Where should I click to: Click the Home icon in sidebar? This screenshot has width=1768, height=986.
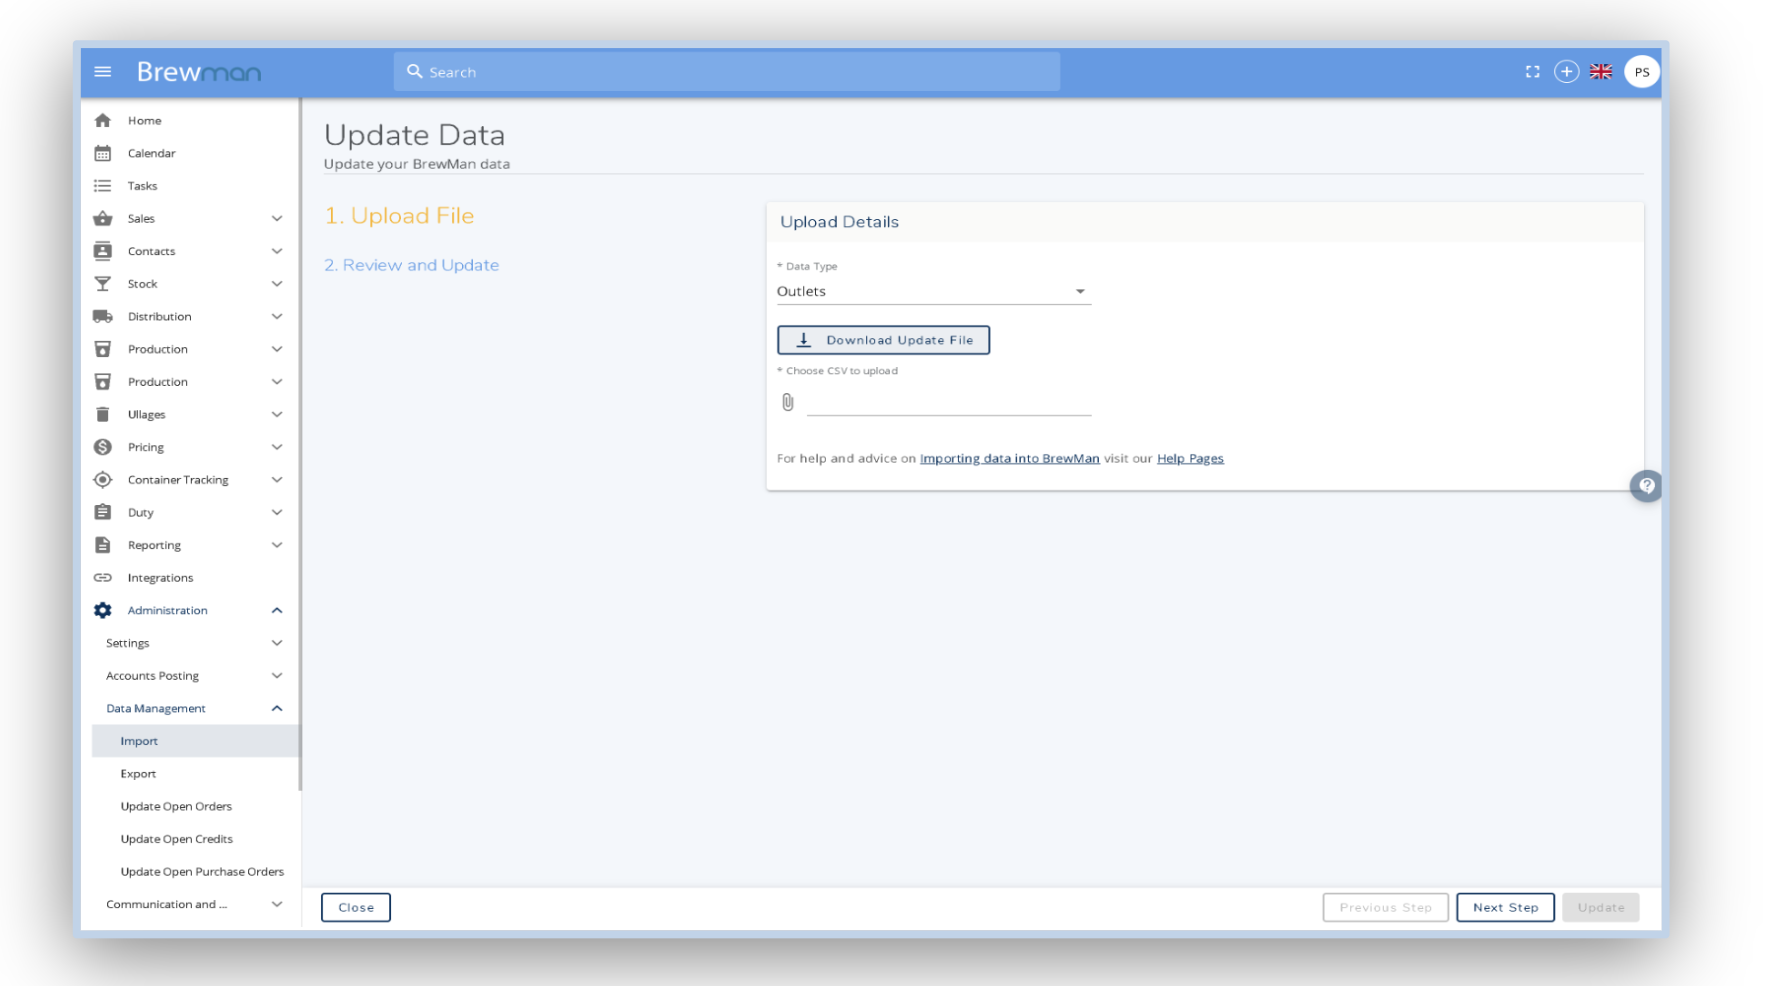[x=103, y=121]
